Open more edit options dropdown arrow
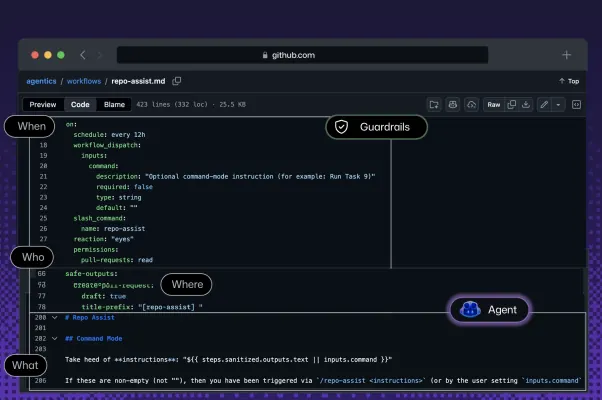The width and height of the screenshot is (602, 400). pyautogui.click(x=558, y=104)
